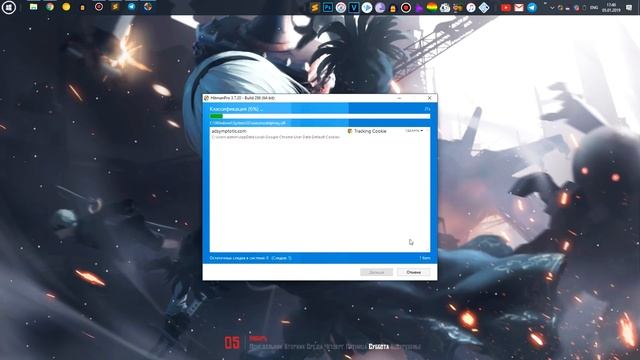The width and height of the screenshot is (640, 360).
Task: Open the purple circle app icon
Action: [x=380, y=7]
